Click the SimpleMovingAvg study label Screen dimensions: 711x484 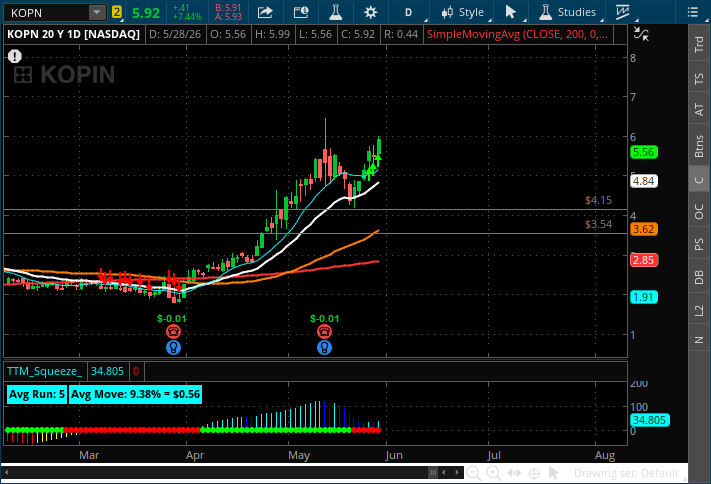(517, 34)
